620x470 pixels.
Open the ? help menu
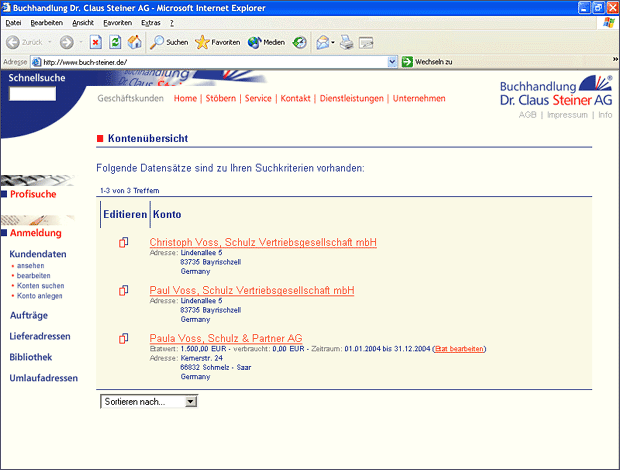click(x=172, y=23)
